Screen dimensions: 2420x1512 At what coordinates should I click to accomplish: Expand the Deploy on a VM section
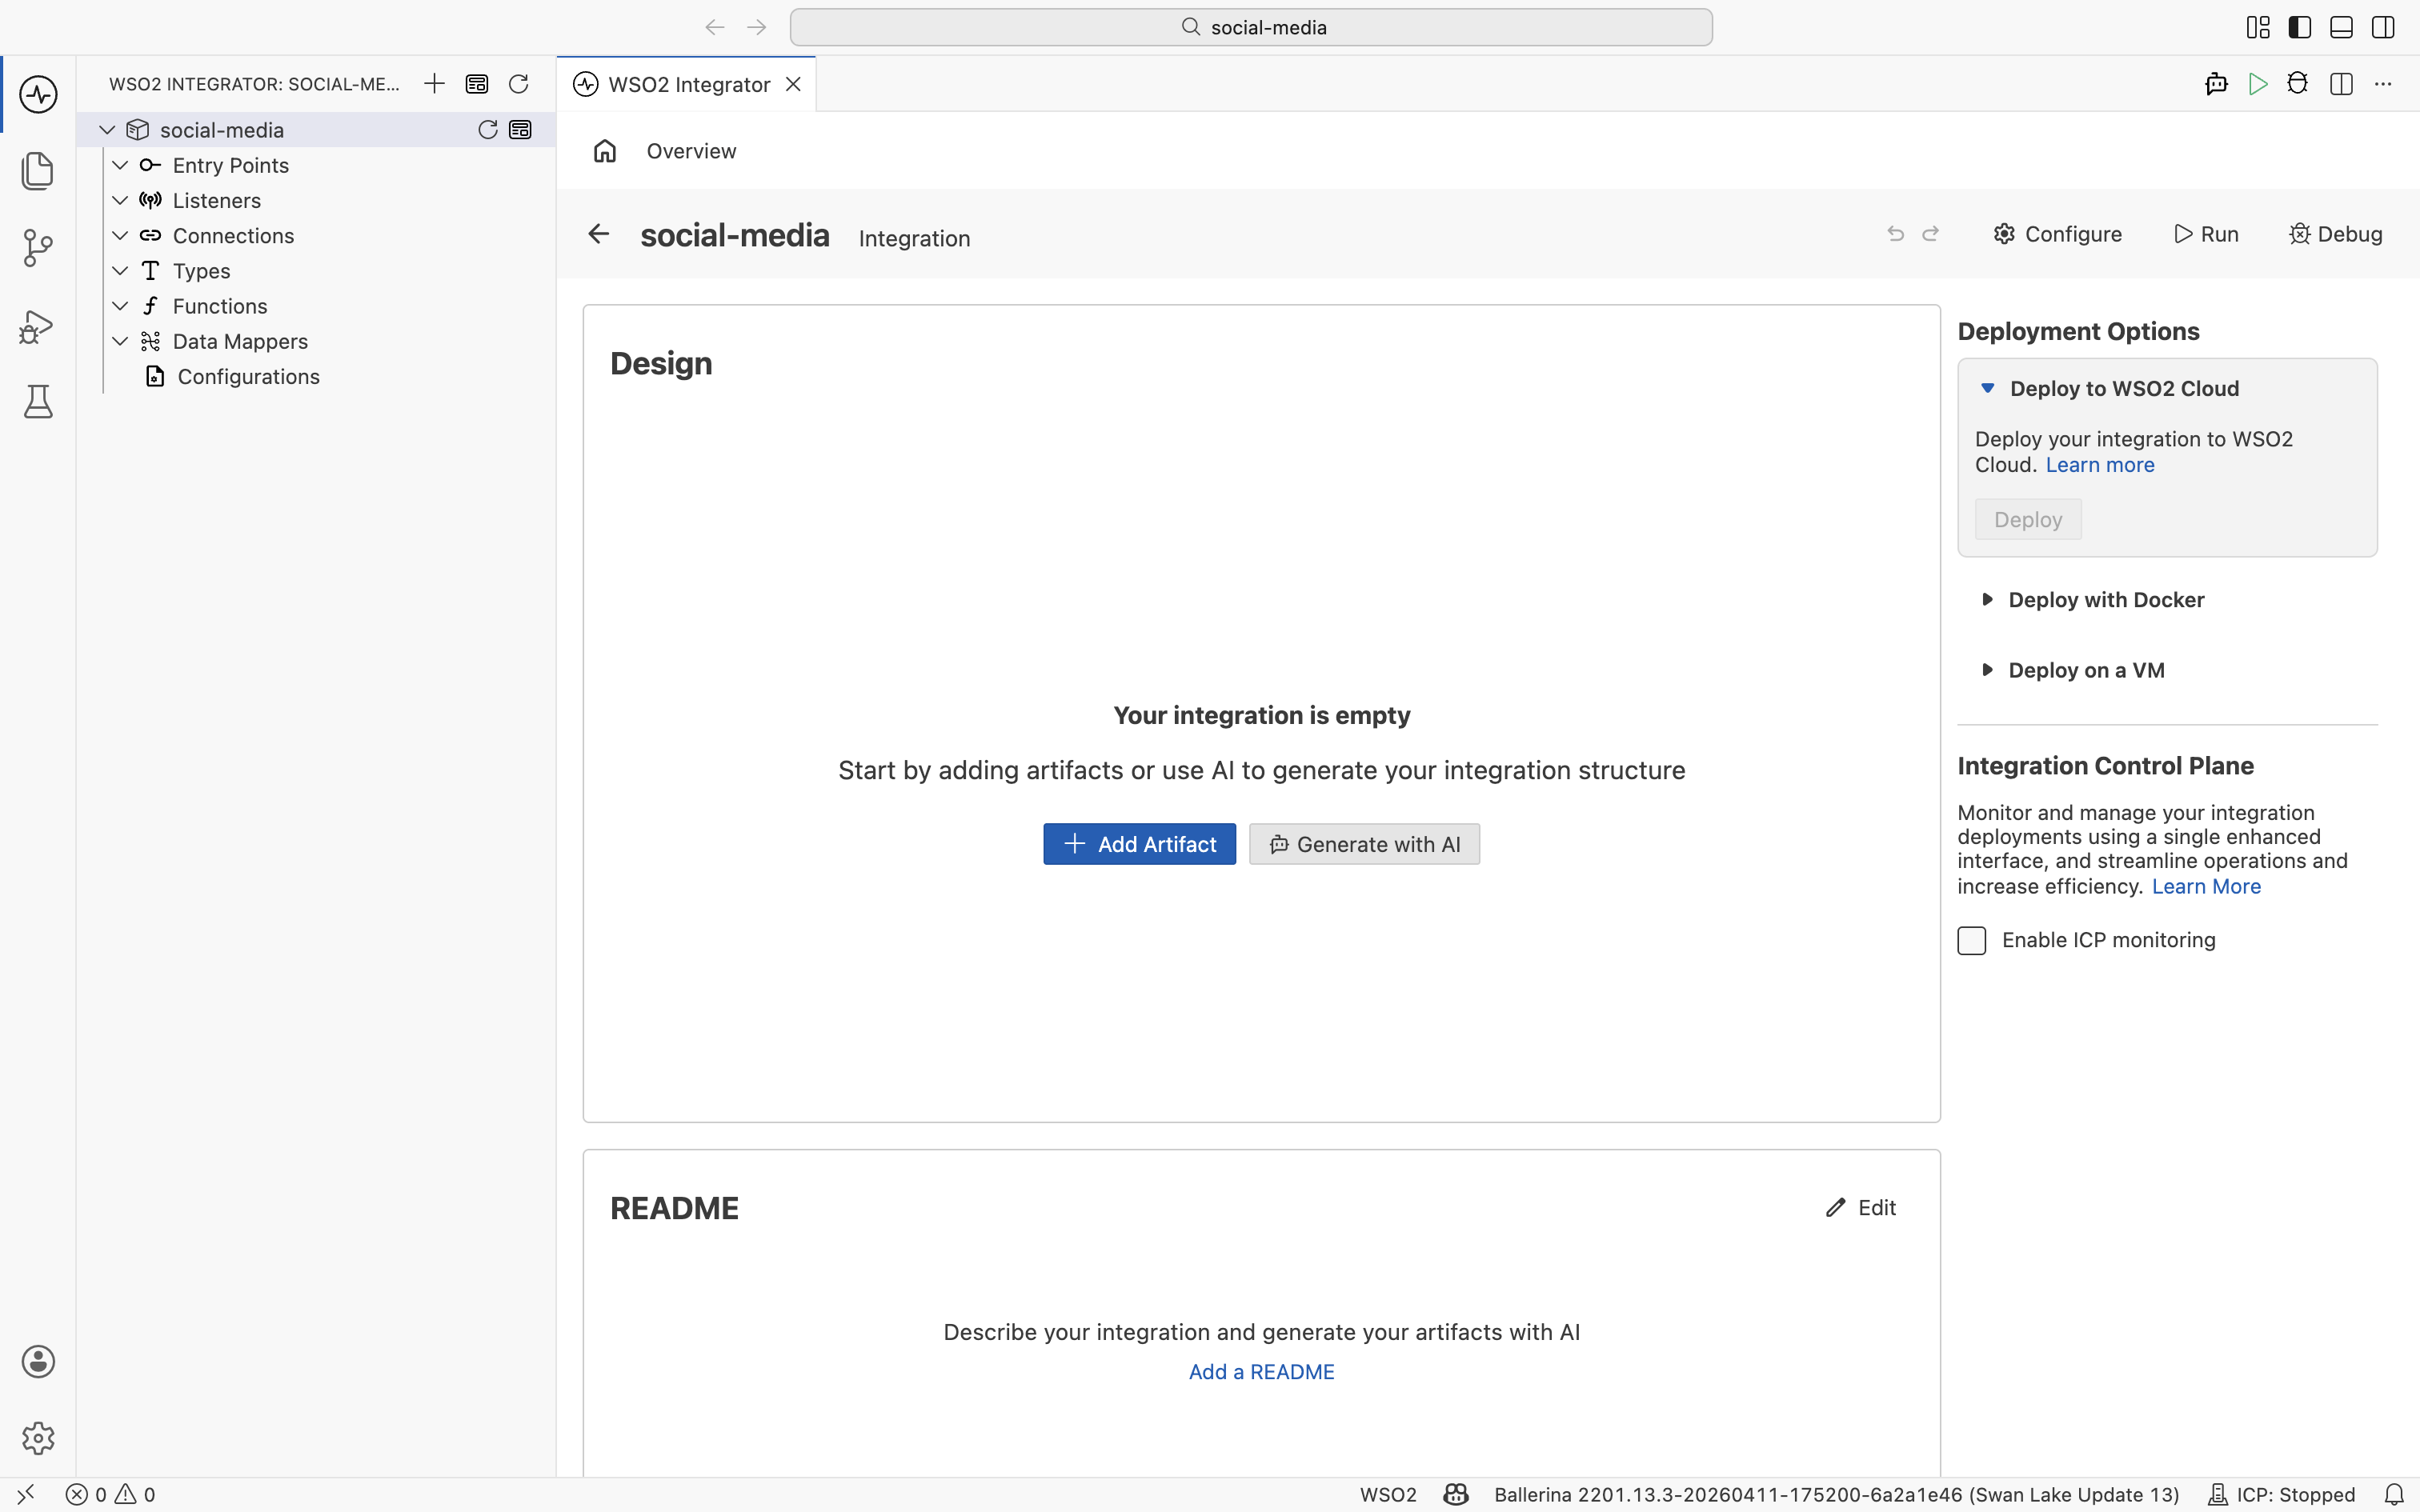click(x=2073, y=670)
